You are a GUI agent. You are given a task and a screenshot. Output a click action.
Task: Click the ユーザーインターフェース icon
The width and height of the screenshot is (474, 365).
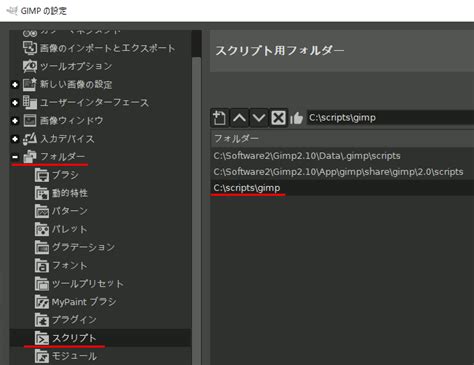(x=30, y=102)
